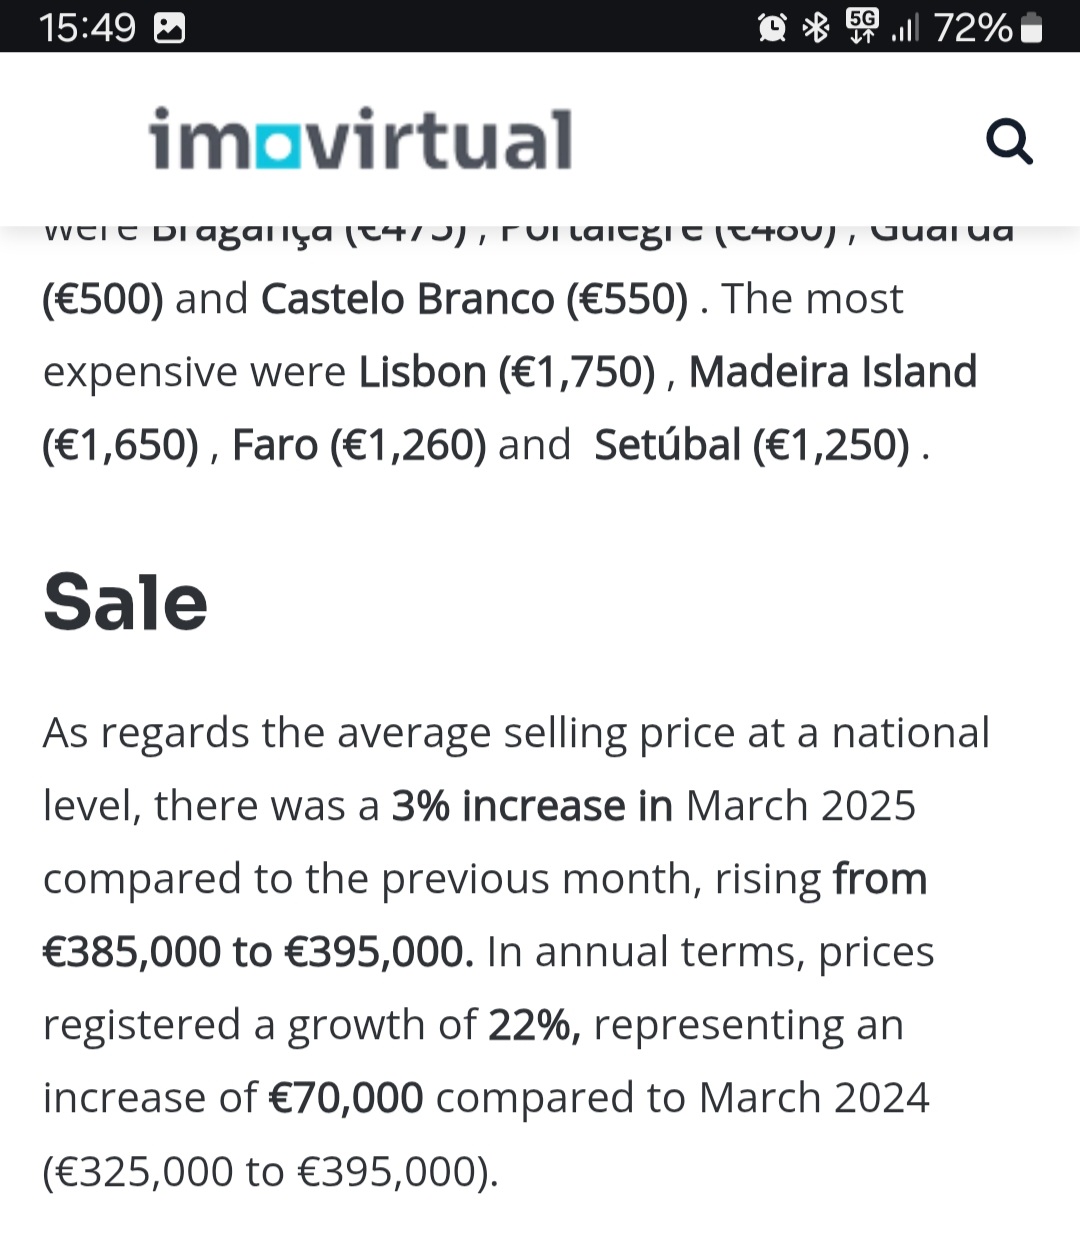Tap the 15:49 clock time
The width and height of the screenshot is (1080, 1251).
(87, 27)
